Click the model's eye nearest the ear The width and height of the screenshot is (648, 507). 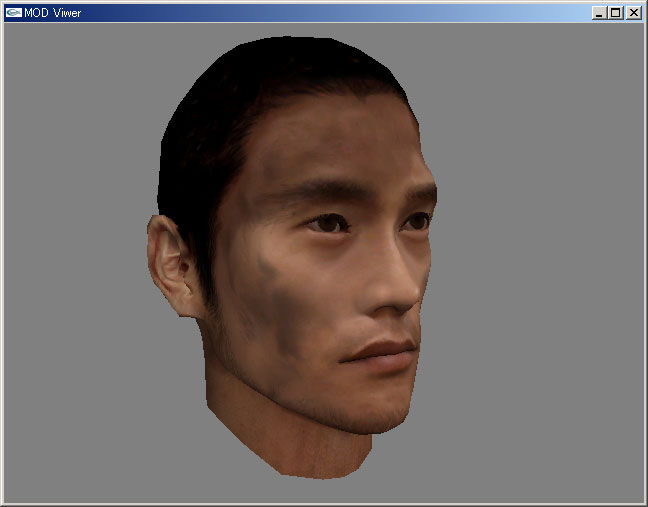pyautogui.click(x=327, y=225)
